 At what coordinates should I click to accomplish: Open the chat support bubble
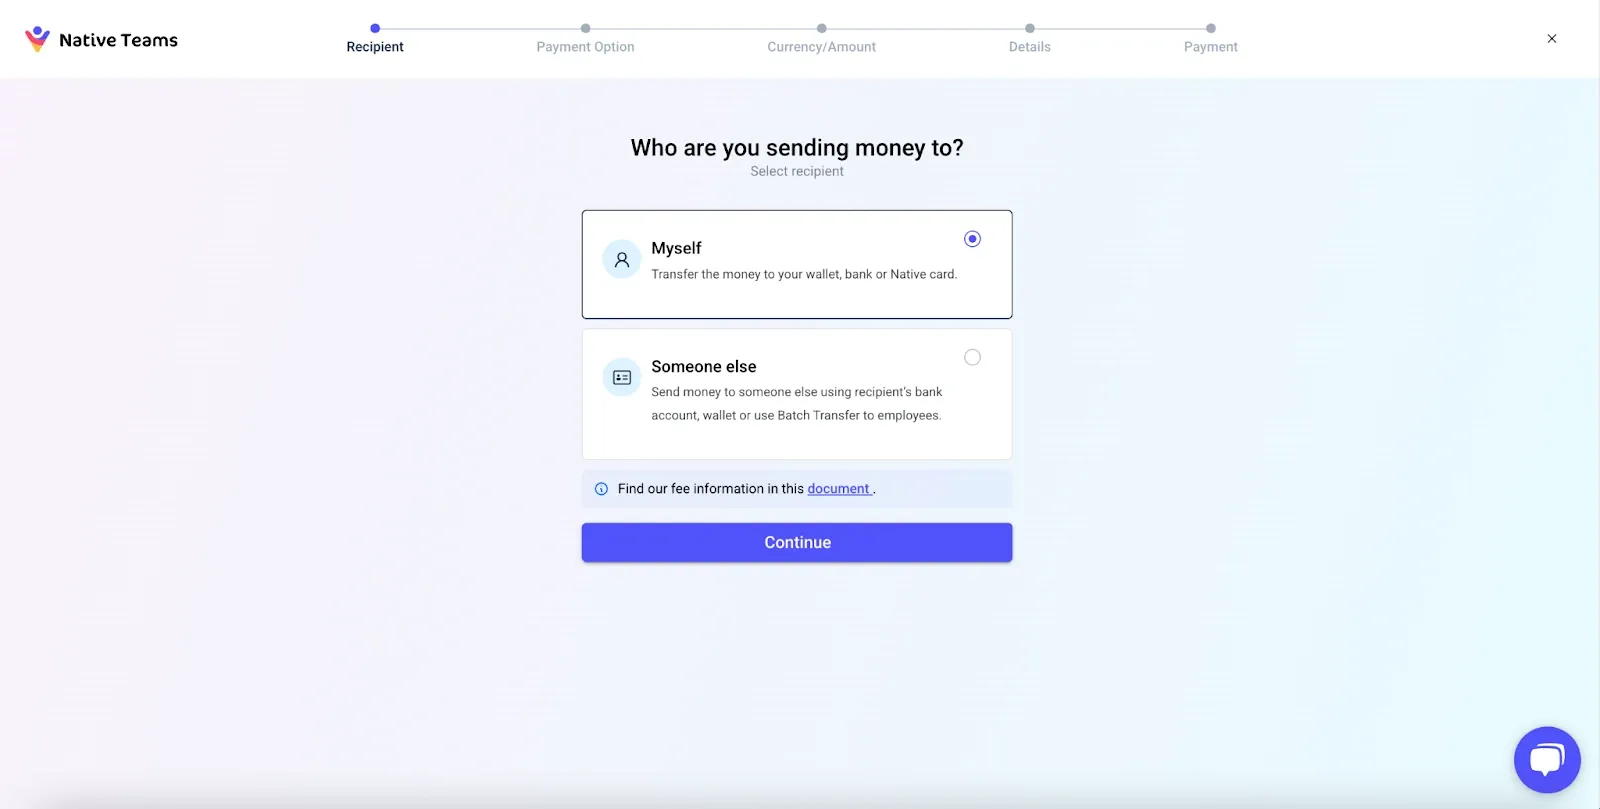click(x=1547, y=760)
